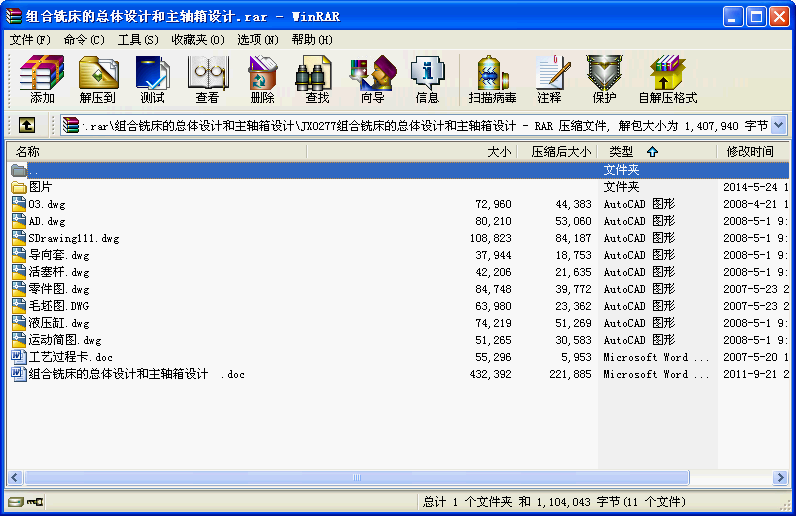Click the 解压到 (Extract to) toolbar icon

(x=97, y=79)
